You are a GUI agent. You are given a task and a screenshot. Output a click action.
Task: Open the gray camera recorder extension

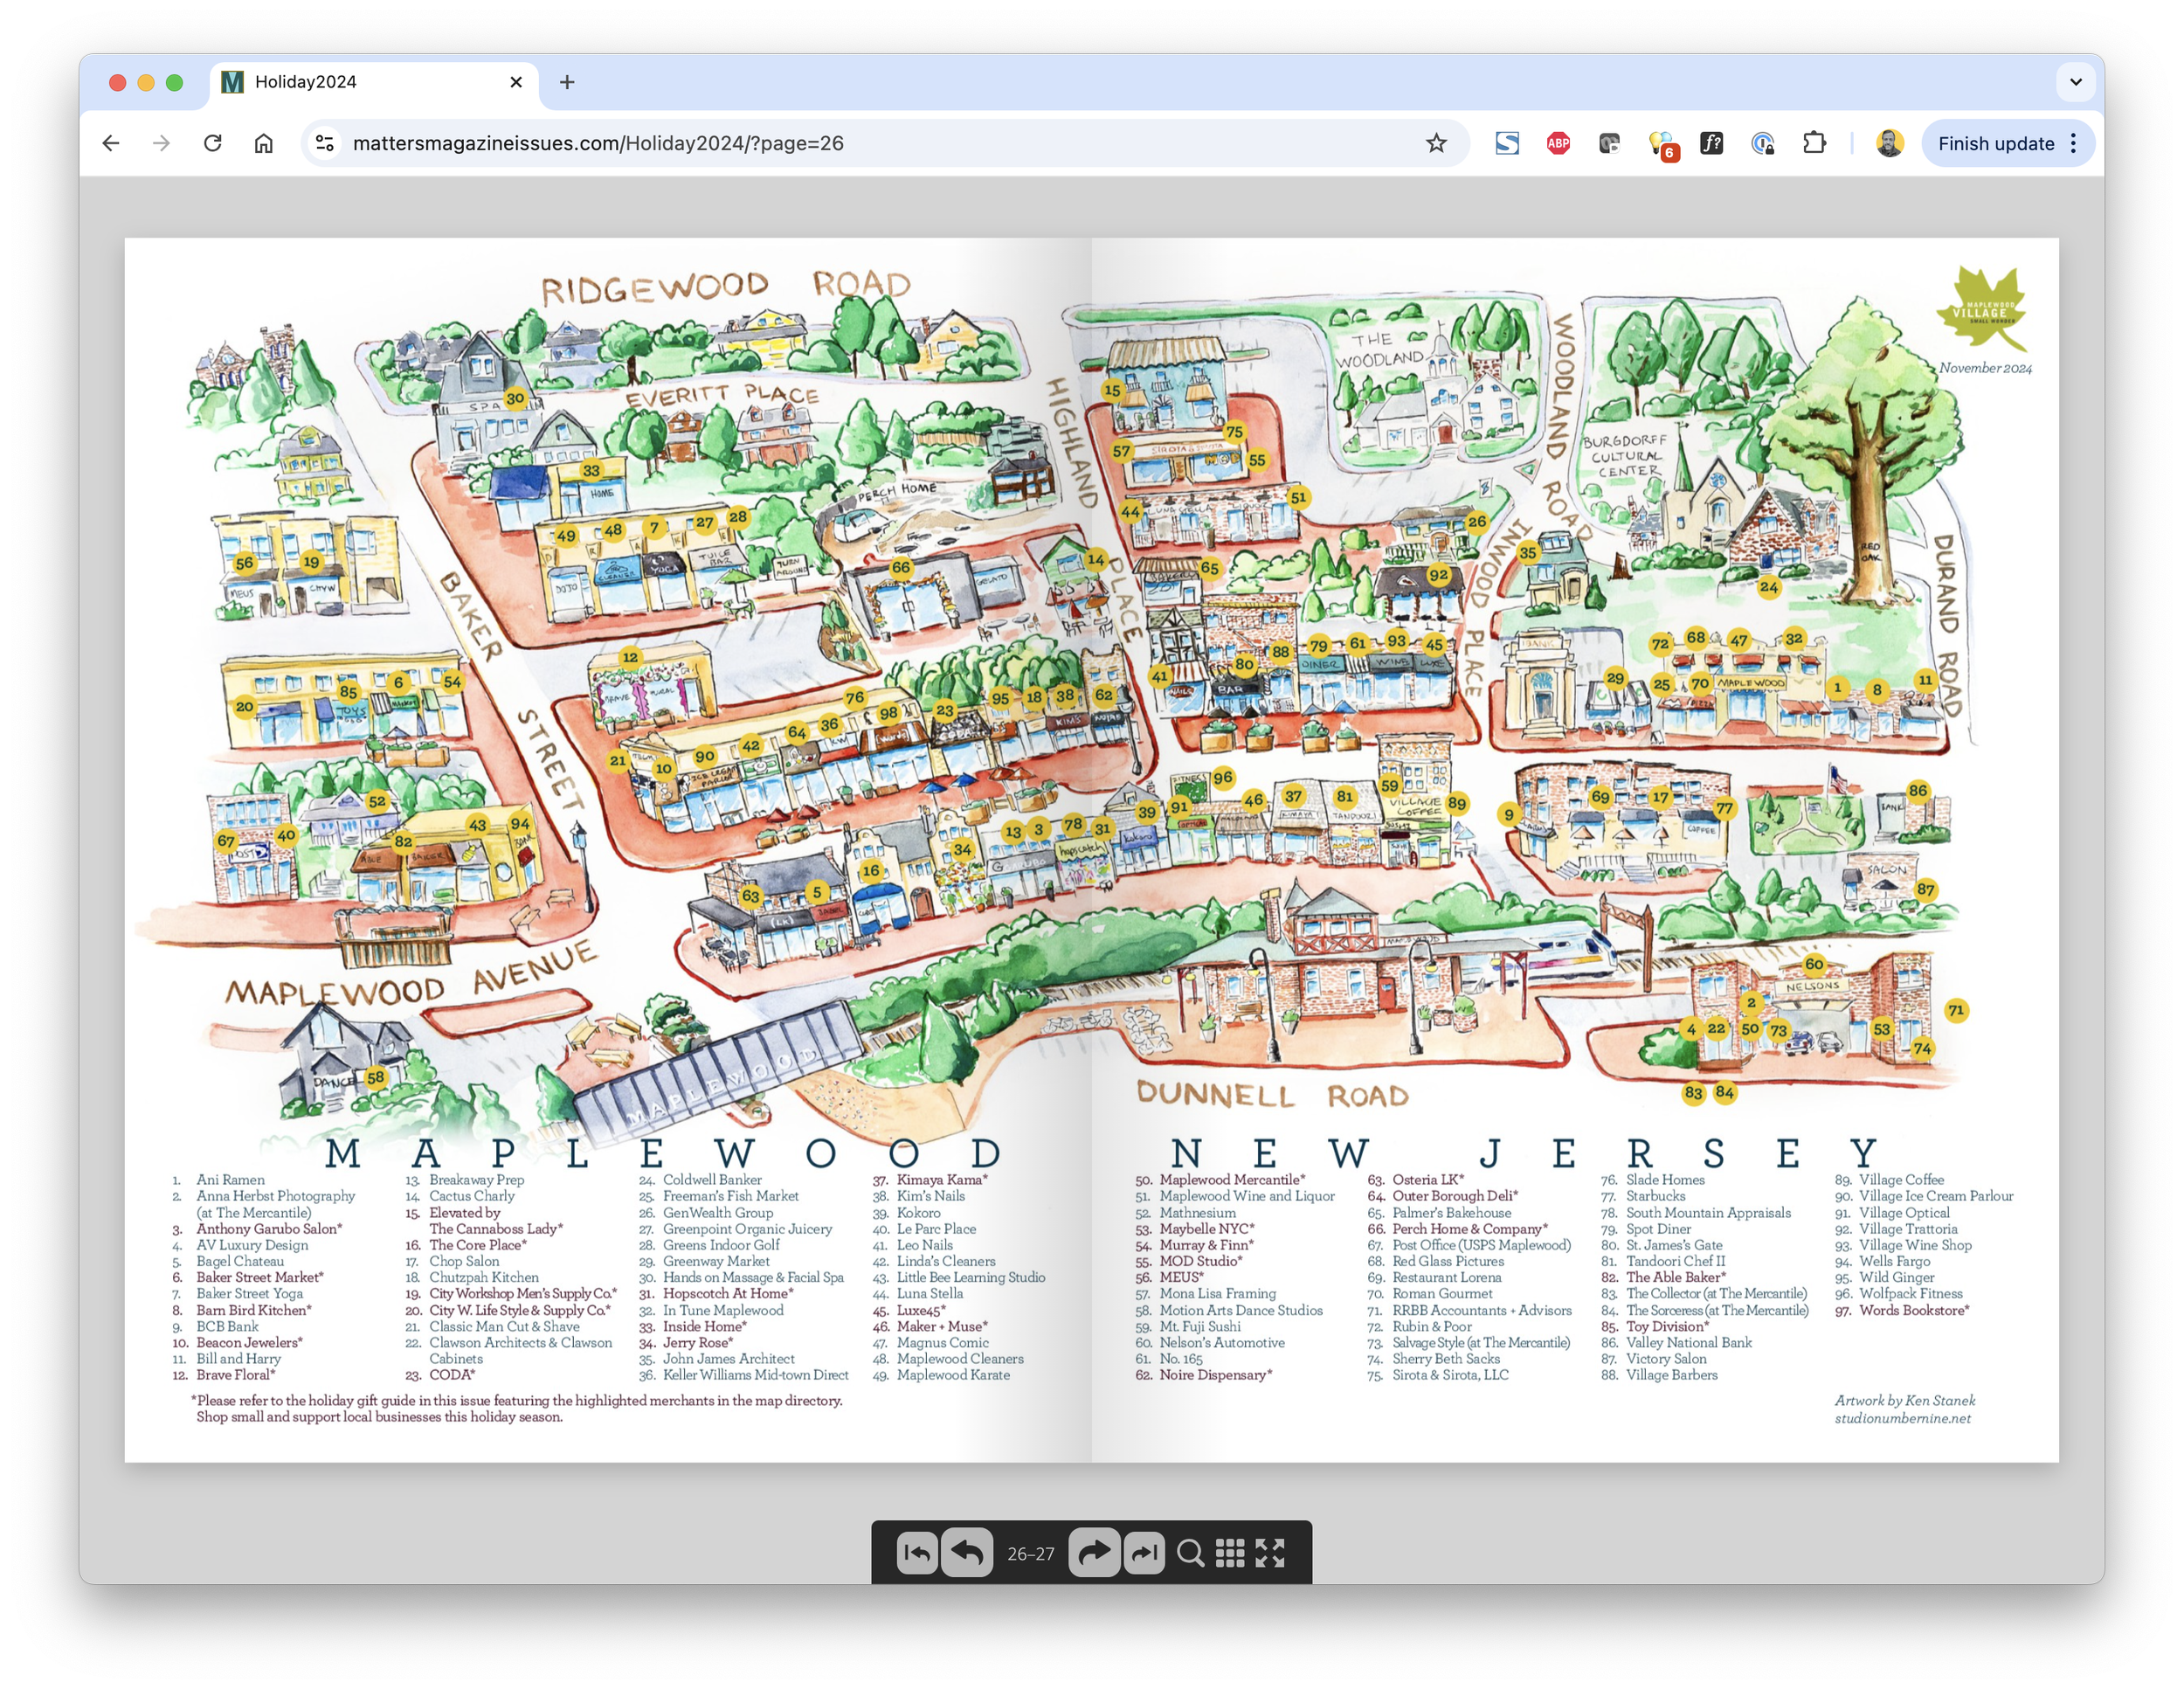coord(1609,143)
